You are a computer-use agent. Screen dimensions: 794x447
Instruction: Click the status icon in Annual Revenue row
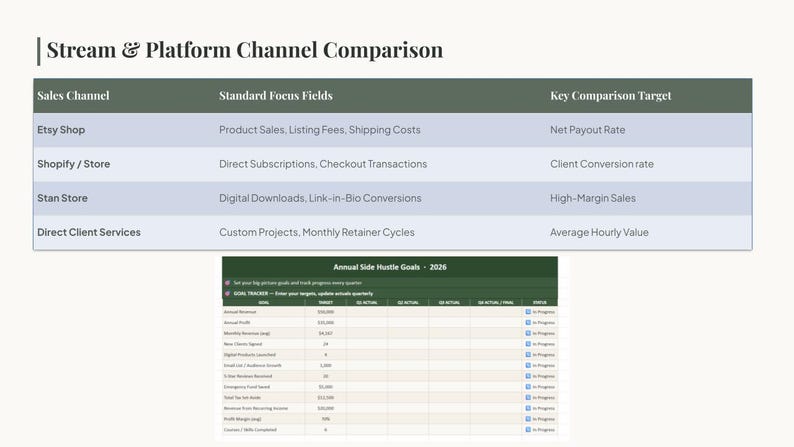pos(528,312)
